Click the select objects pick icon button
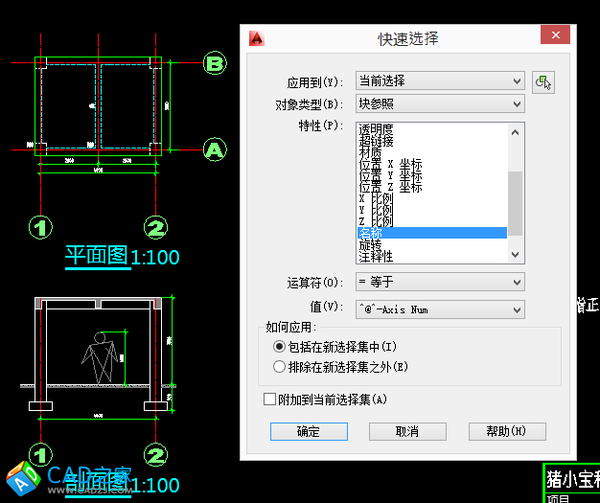This screenshot has height=503, width=600. point(543,82)
